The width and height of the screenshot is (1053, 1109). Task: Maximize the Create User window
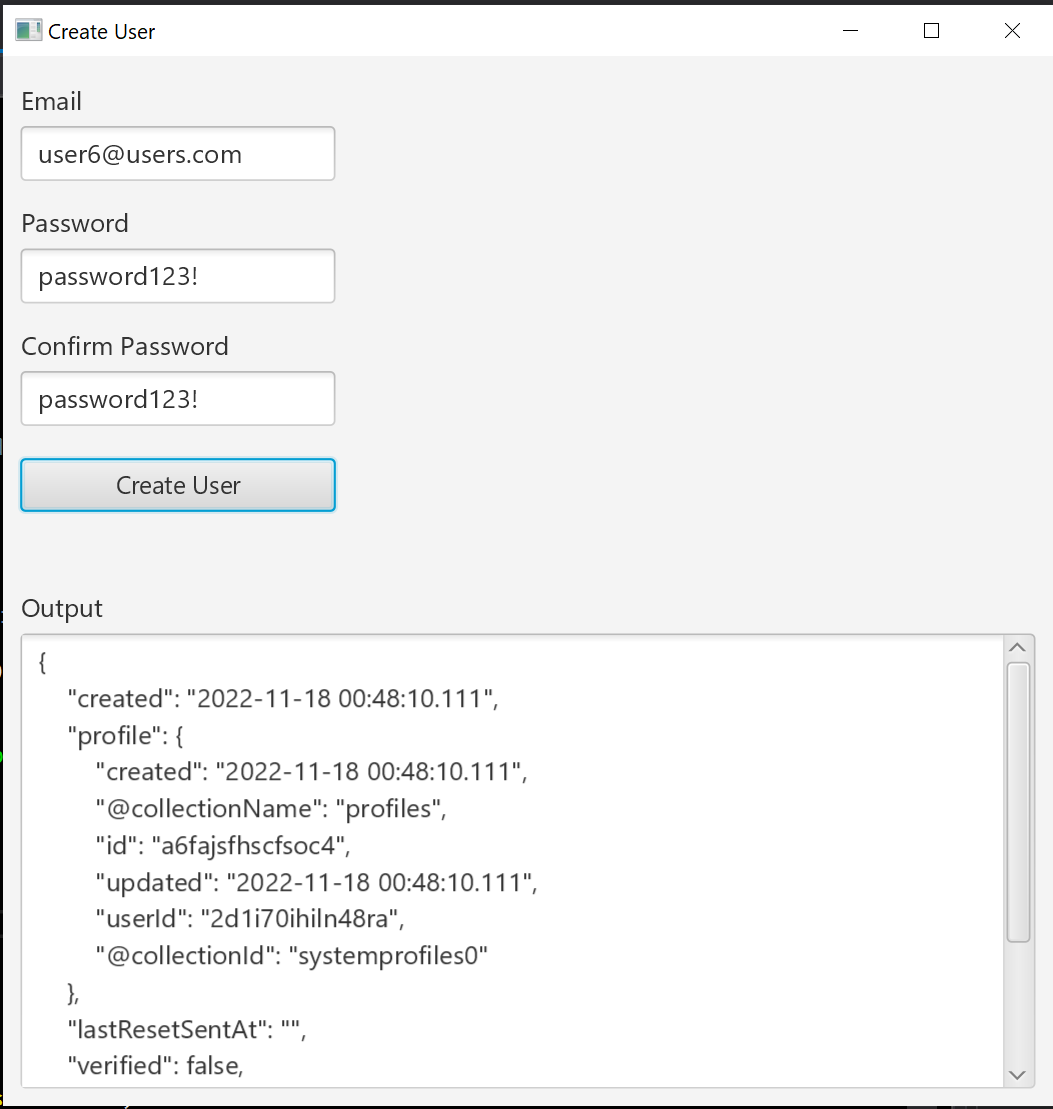coord(931,31)
